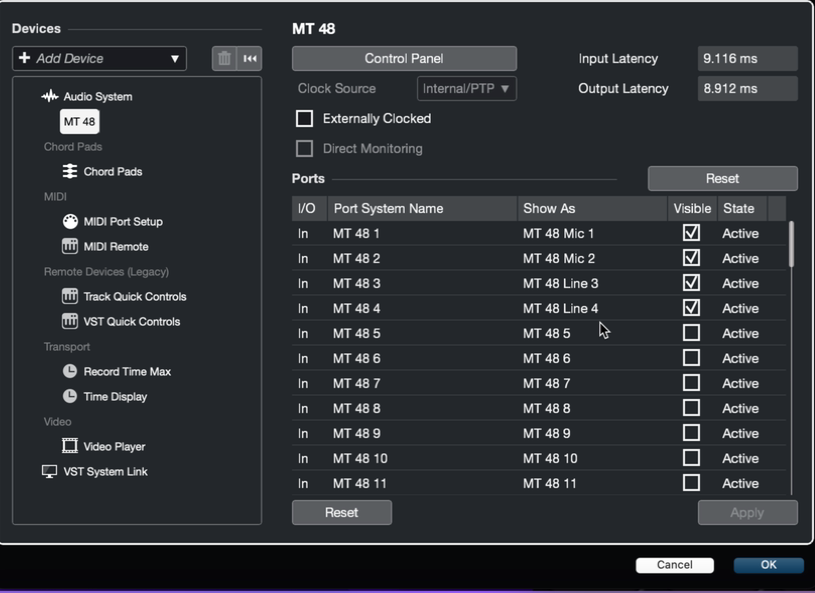Screen dimensions: 815x593
Task: Open the Add Device dropdown
Action: coord(99,58)
